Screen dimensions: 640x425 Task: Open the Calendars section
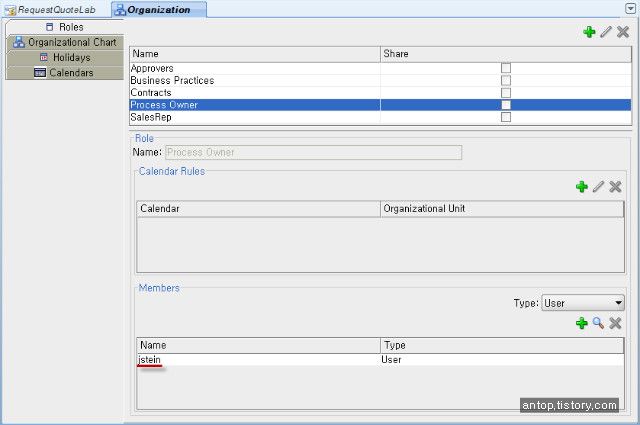[x=65, y=73]
